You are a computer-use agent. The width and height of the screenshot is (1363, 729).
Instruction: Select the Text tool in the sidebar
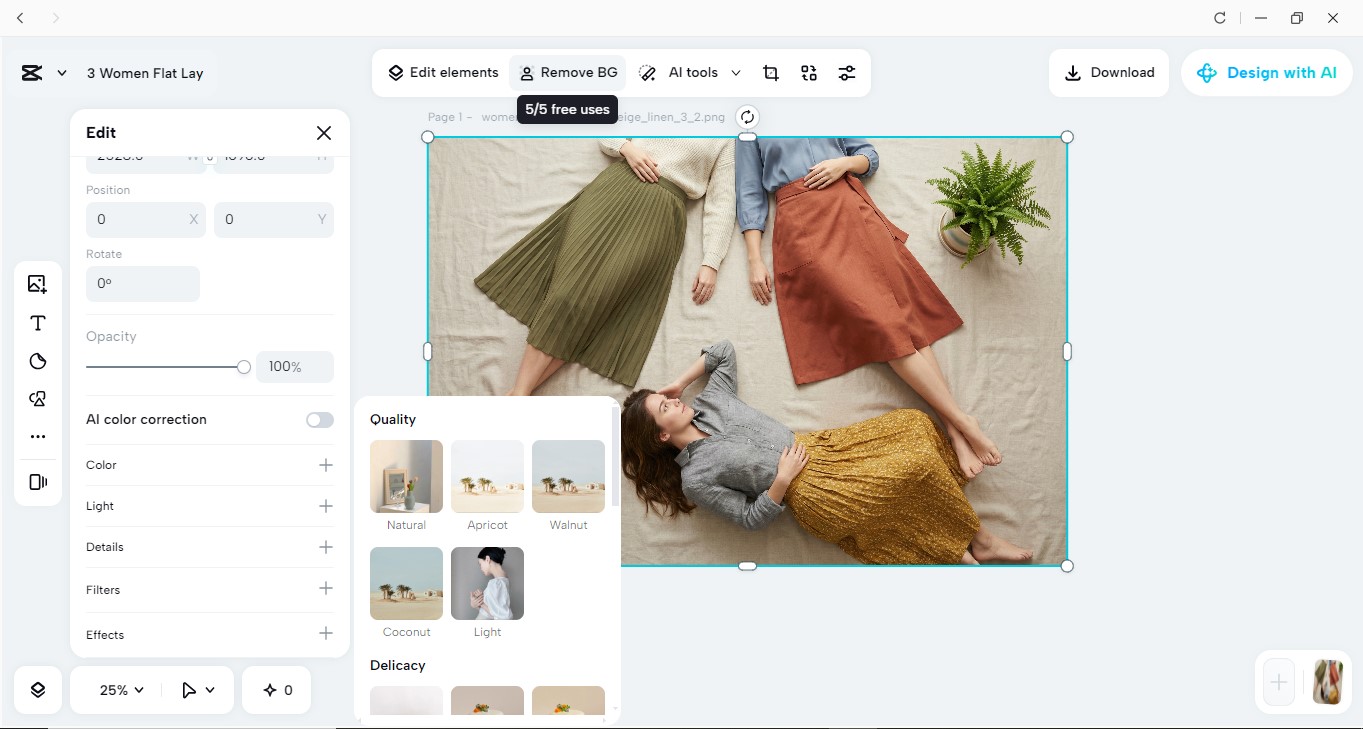point(37,322)
